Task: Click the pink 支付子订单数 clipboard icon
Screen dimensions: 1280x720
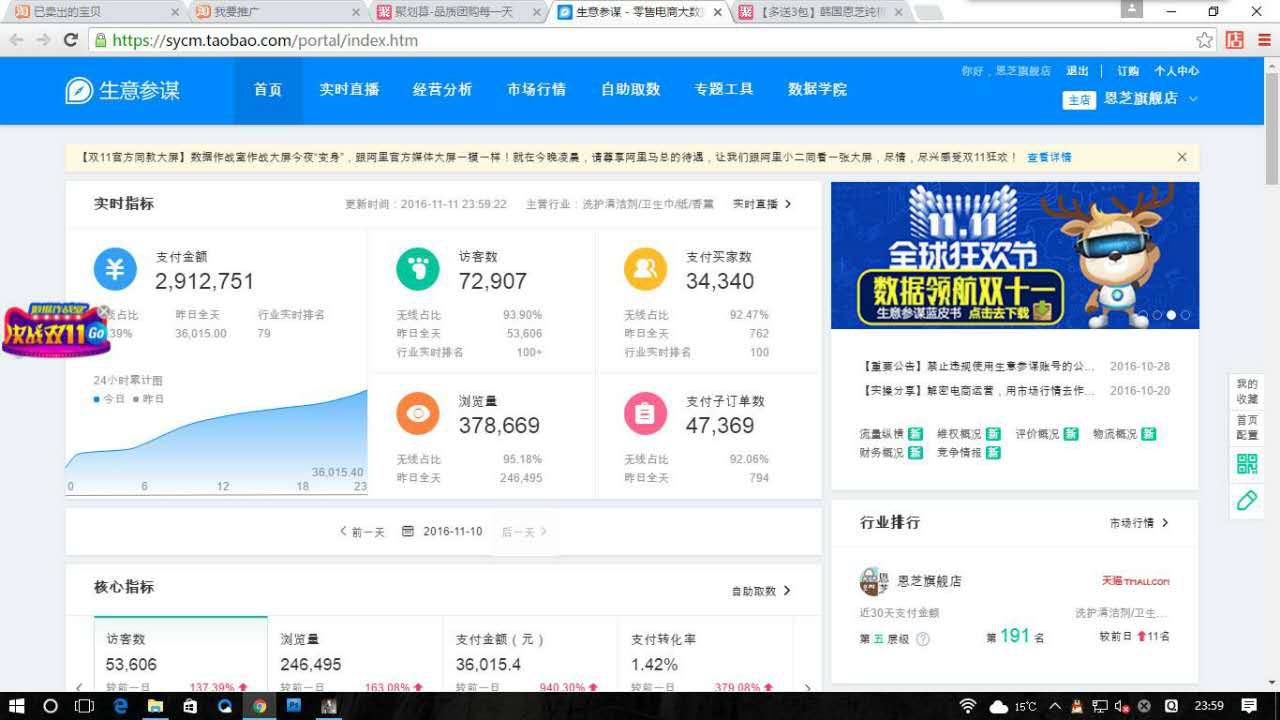Action: [x=645, y=413]
